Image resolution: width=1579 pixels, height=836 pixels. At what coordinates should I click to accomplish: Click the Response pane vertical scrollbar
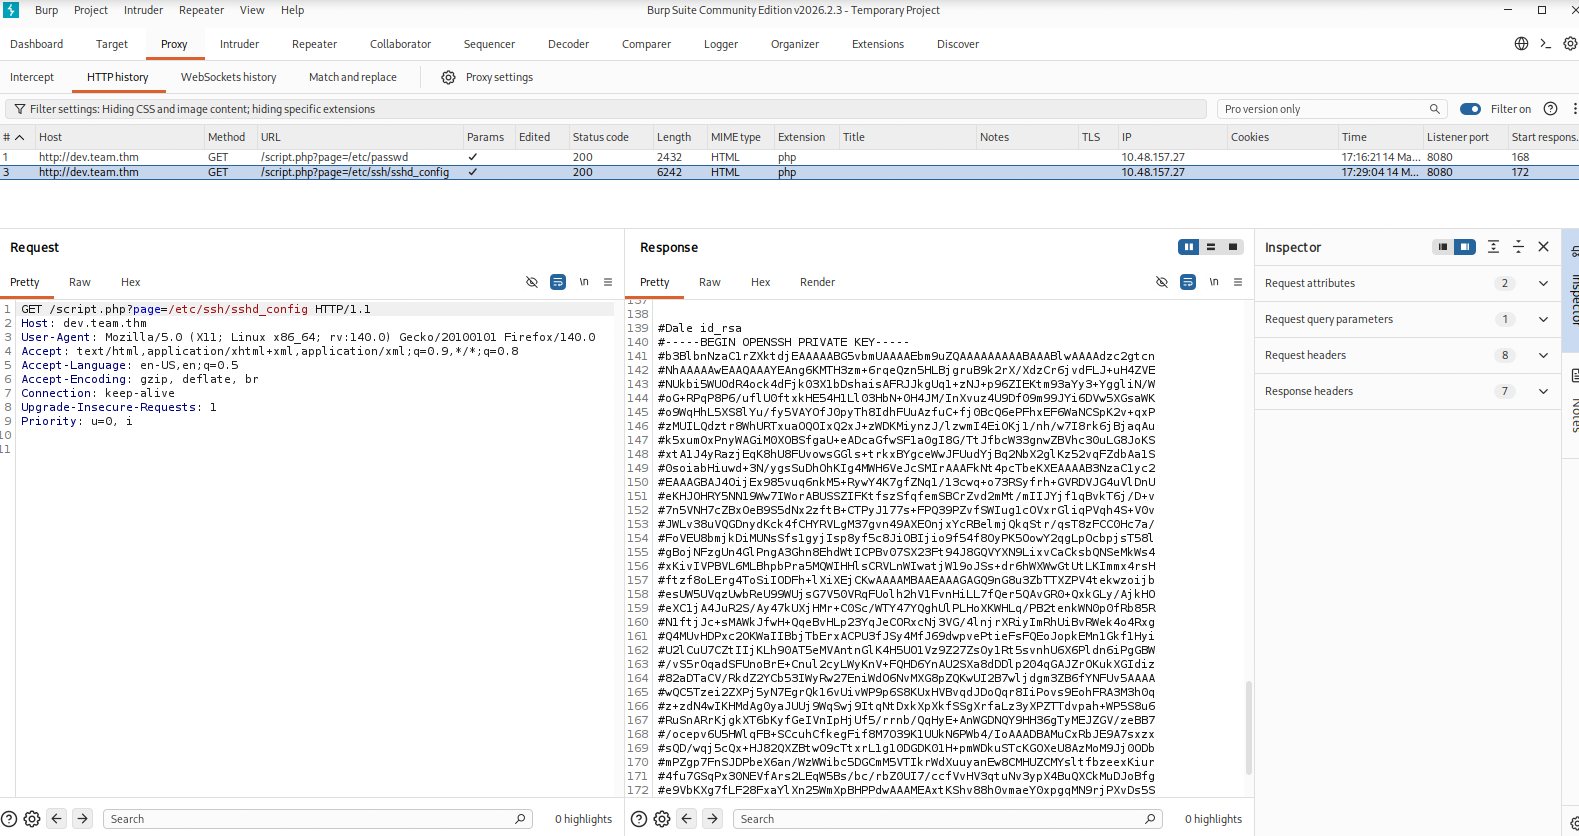click(x=1249, y=727)
